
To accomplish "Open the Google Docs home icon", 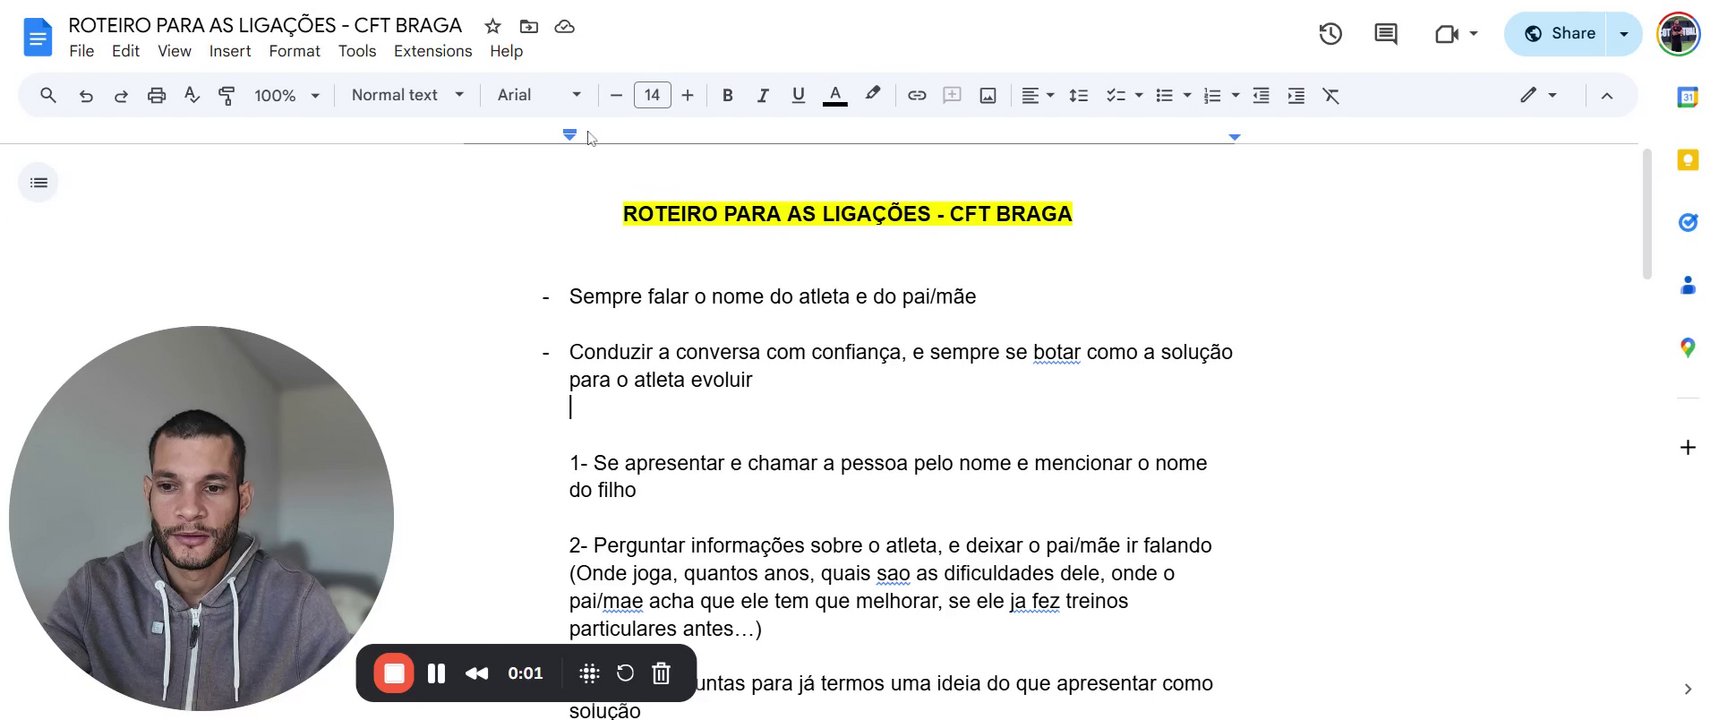I will click(x=37, y=38).
